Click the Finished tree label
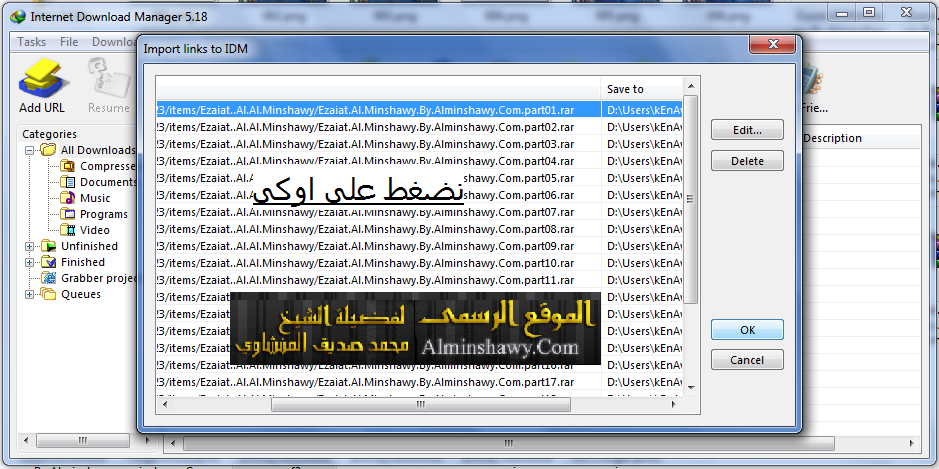Image resolution: width=939 pixels, height=469 pixels. click(83, 262)
